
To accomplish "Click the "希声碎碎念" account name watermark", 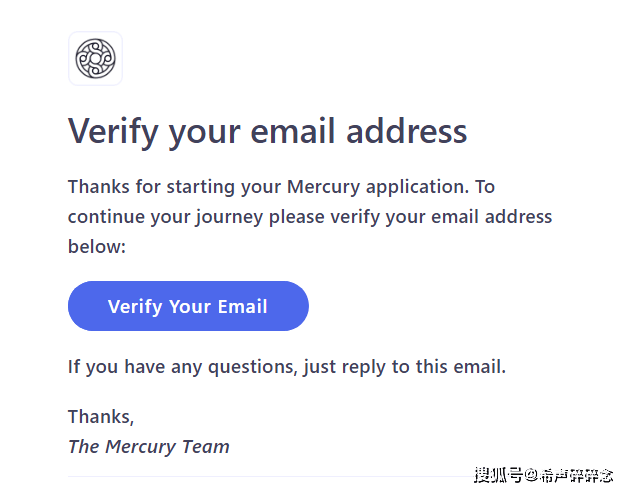I will 577,474.
